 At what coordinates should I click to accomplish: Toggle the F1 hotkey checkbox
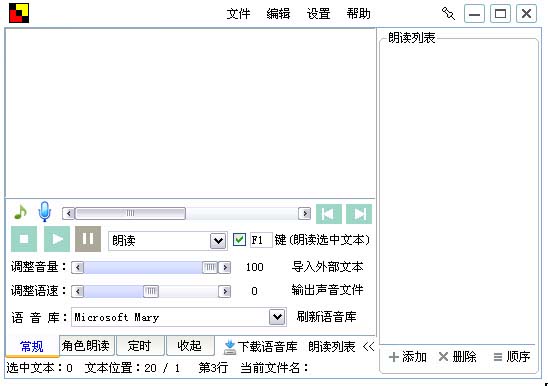pos(239,240)
